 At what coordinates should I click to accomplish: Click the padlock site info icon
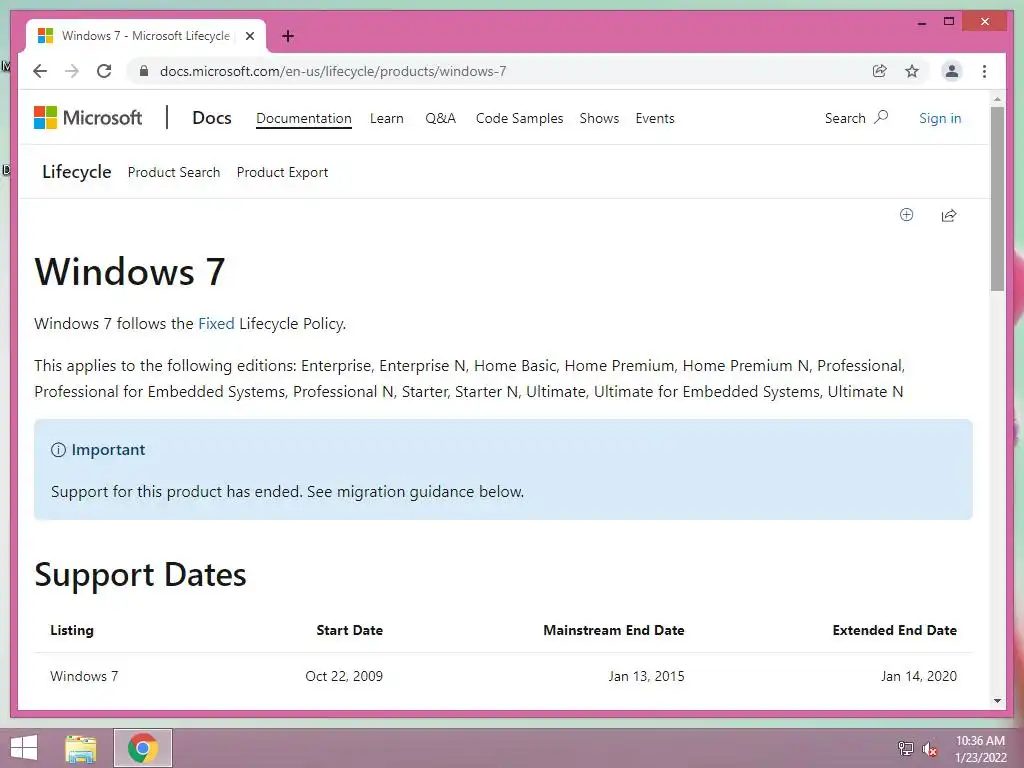coord(144,71)
